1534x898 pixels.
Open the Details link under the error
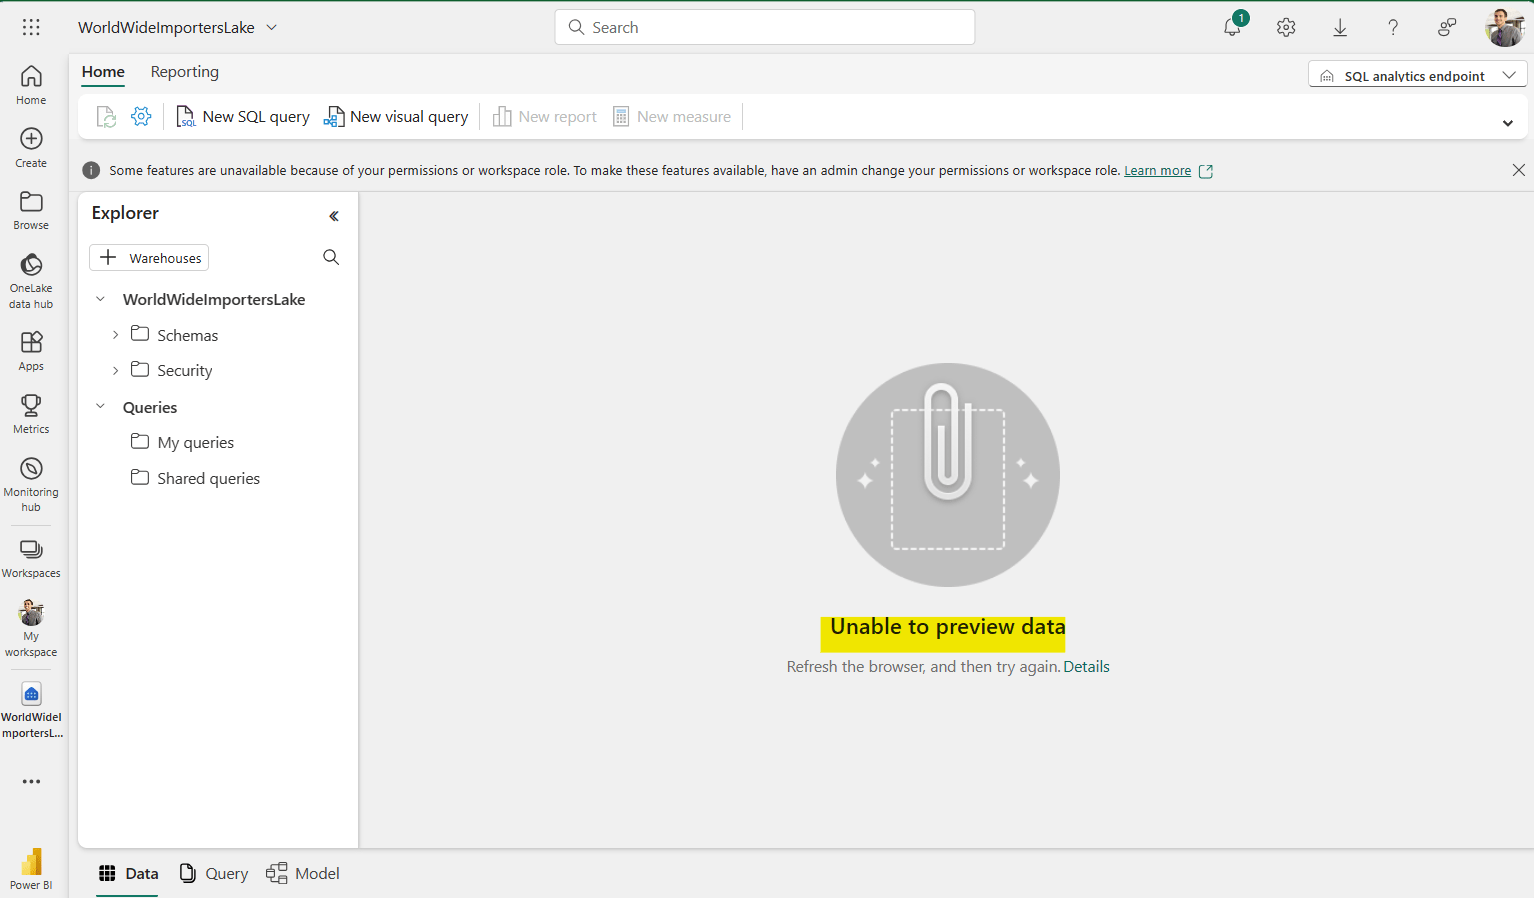pos(1087,667)
